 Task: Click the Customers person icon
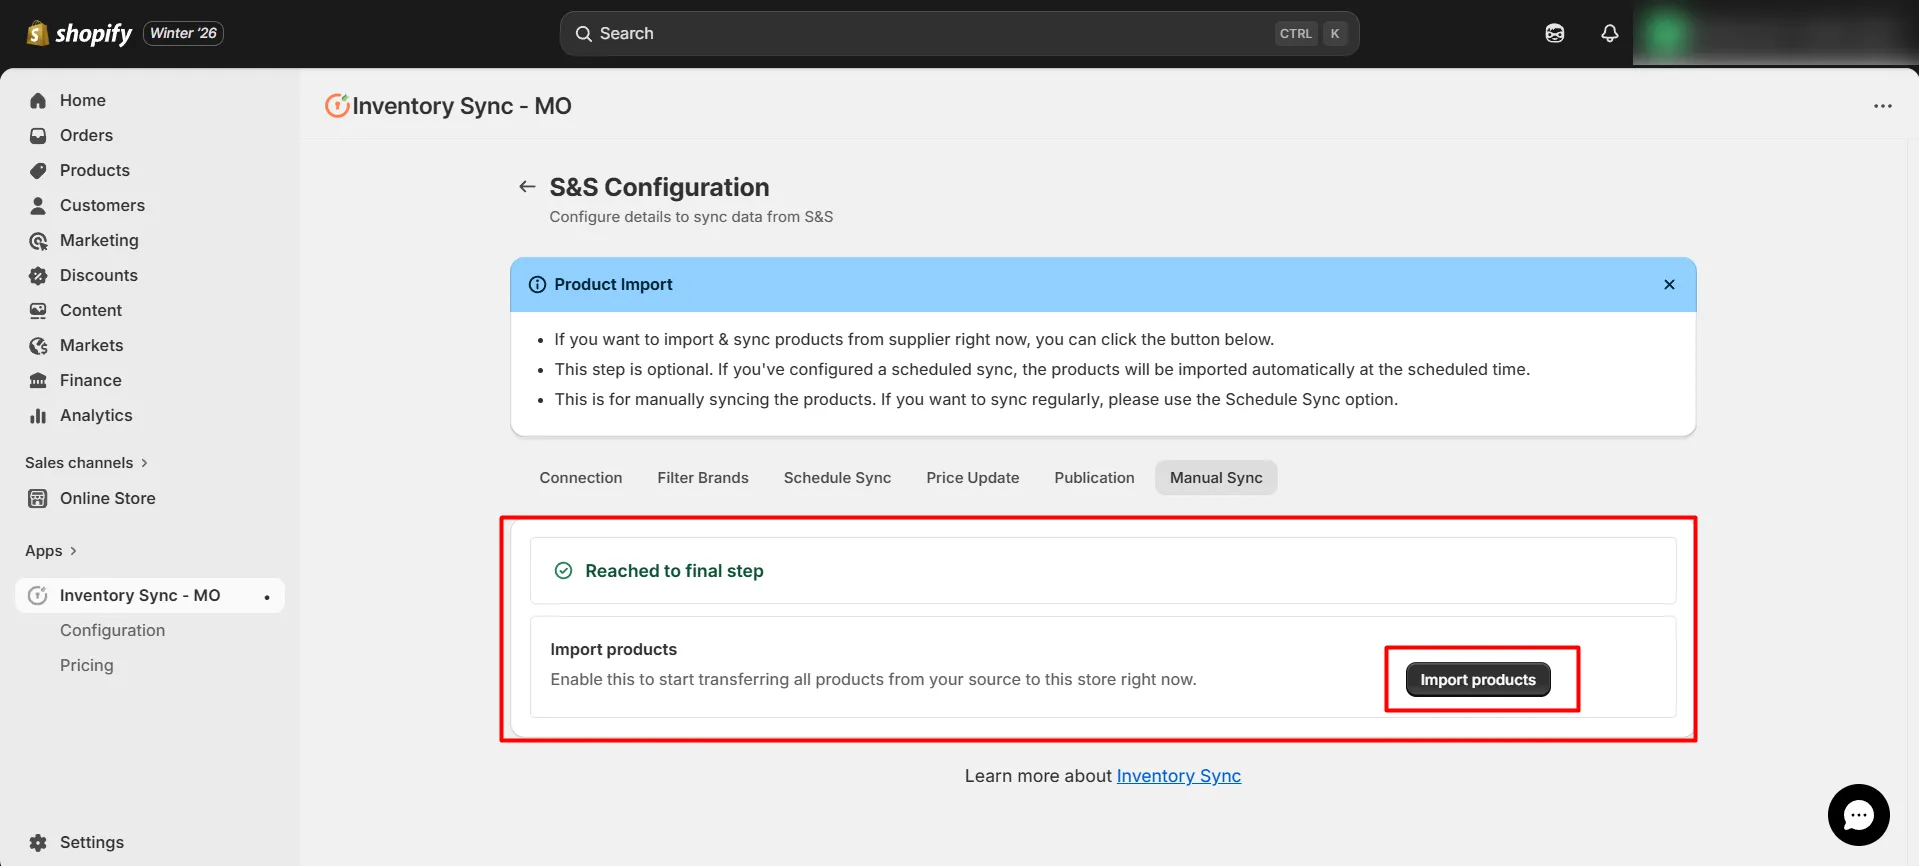click(38, 205)
